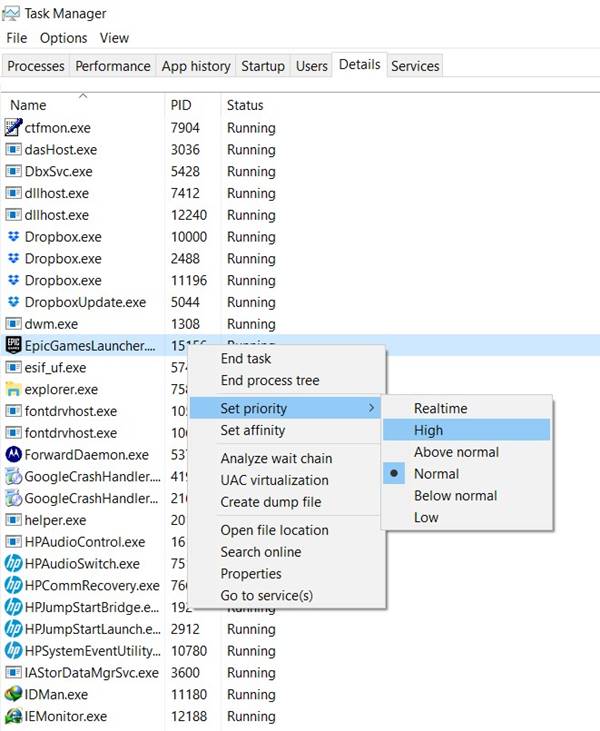Open the File menu
600x731 pixels.
point(17,38)
